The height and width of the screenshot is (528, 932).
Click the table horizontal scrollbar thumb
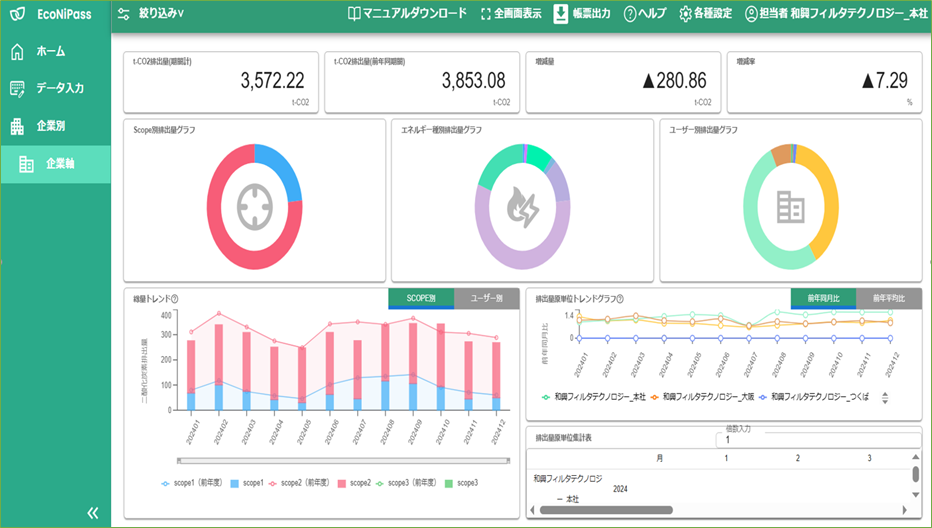pyautogui.click(x=606, y=510)
